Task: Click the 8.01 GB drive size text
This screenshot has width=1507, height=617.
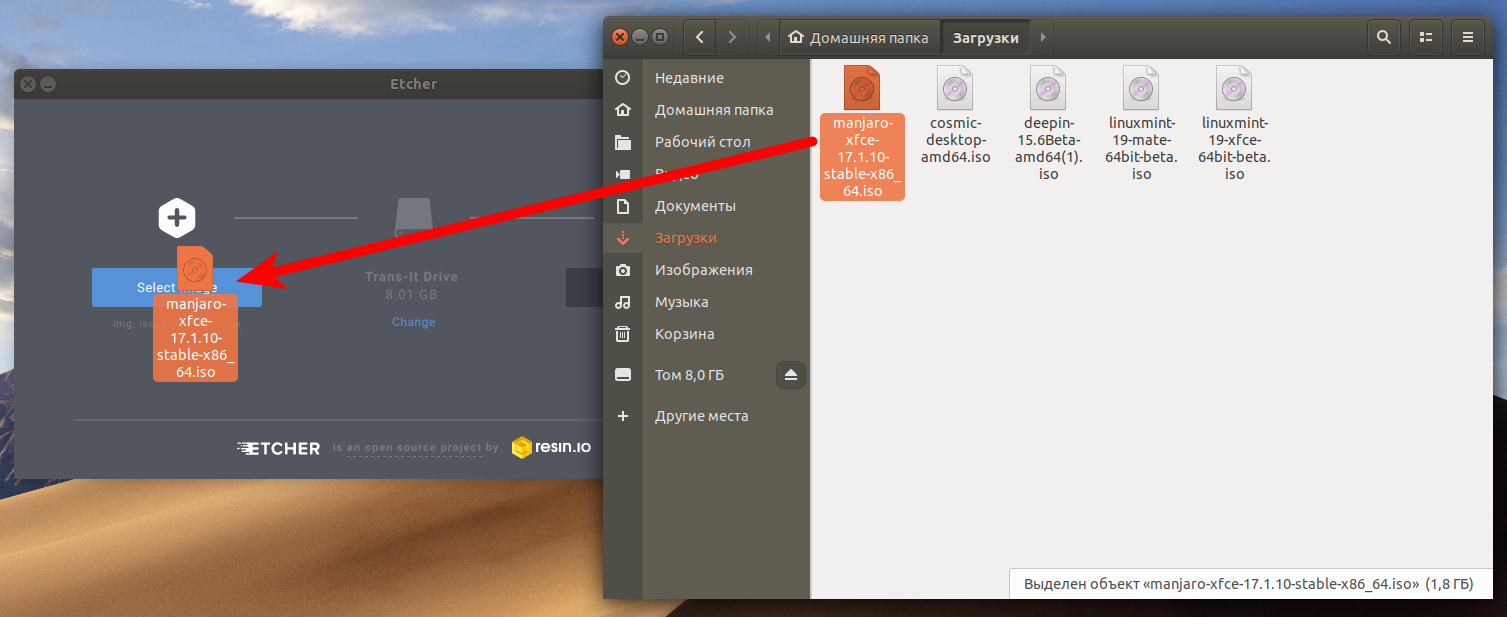Action: click(413, 295)
